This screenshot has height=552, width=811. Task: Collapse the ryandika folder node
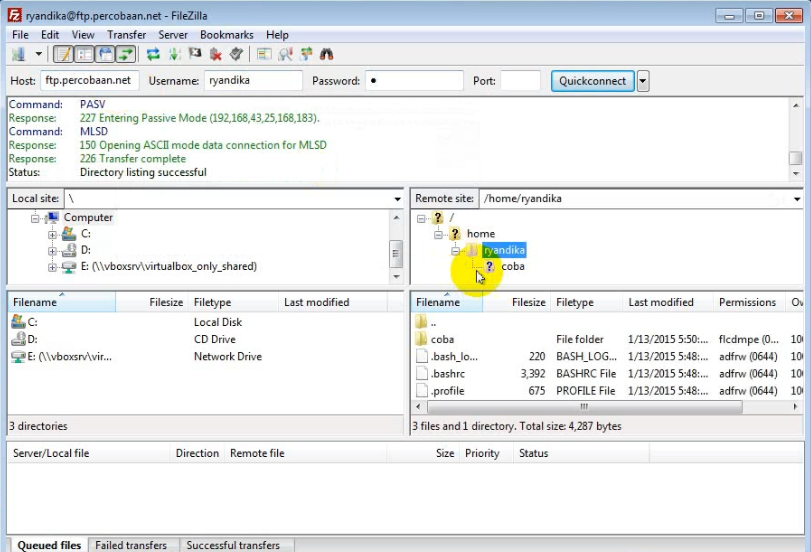pos(455,251)
